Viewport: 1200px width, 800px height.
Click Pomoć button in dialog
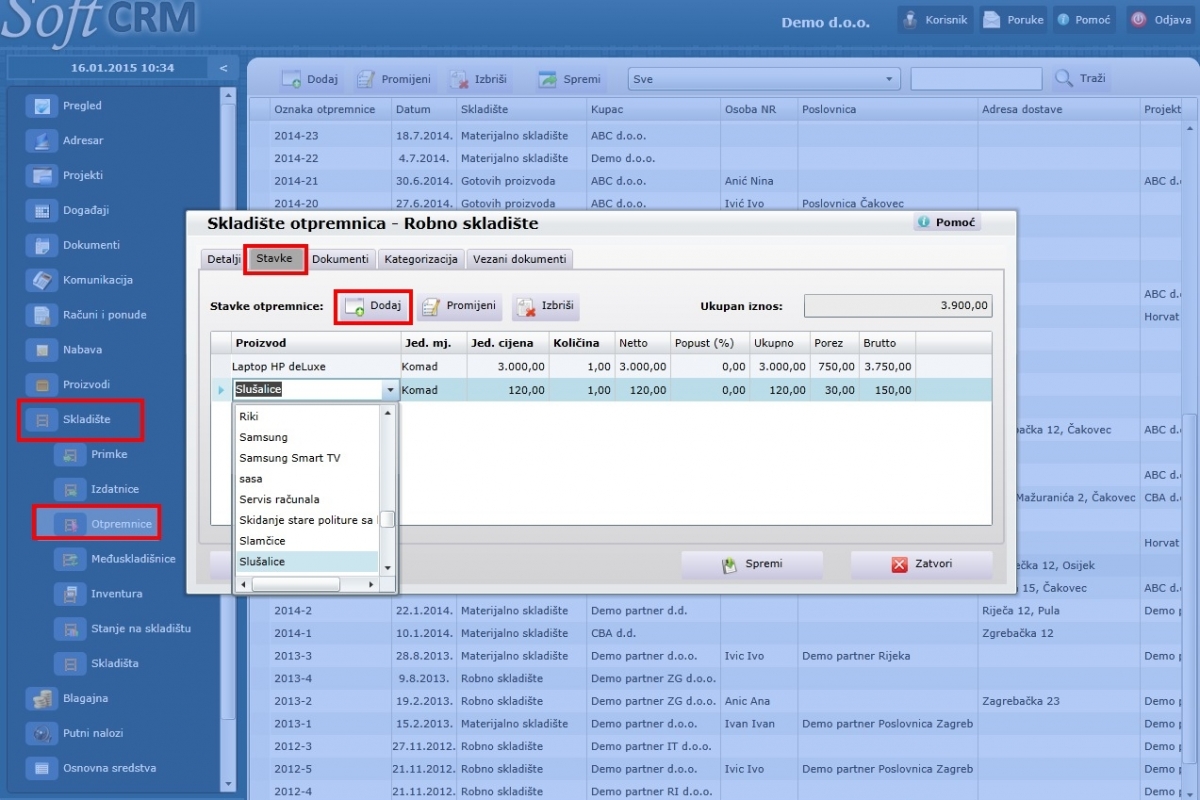point(946,222)
